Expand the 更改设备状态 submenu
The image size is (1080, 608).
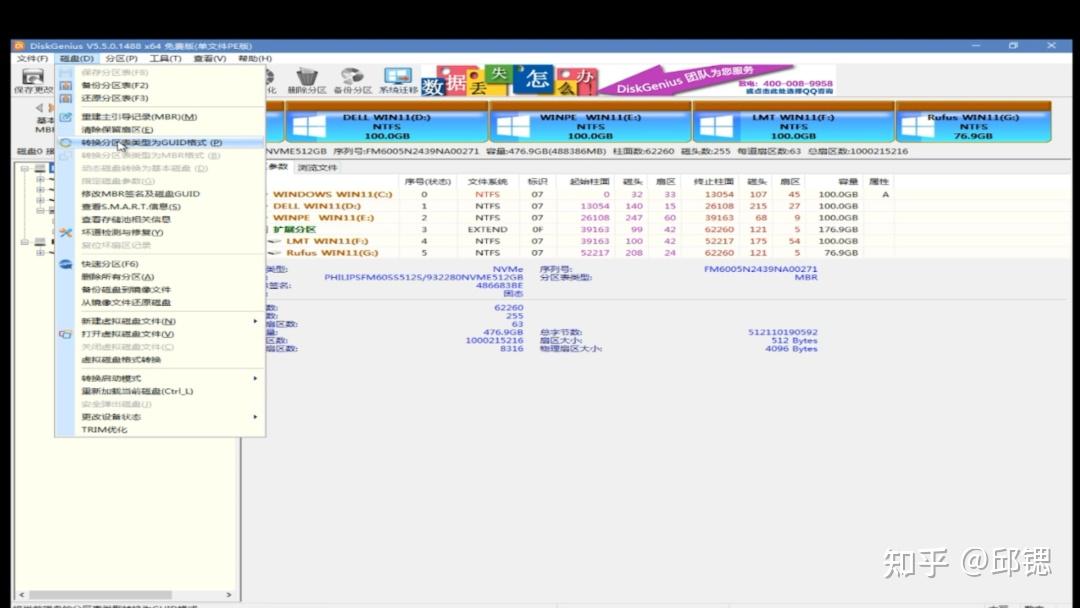160,417
